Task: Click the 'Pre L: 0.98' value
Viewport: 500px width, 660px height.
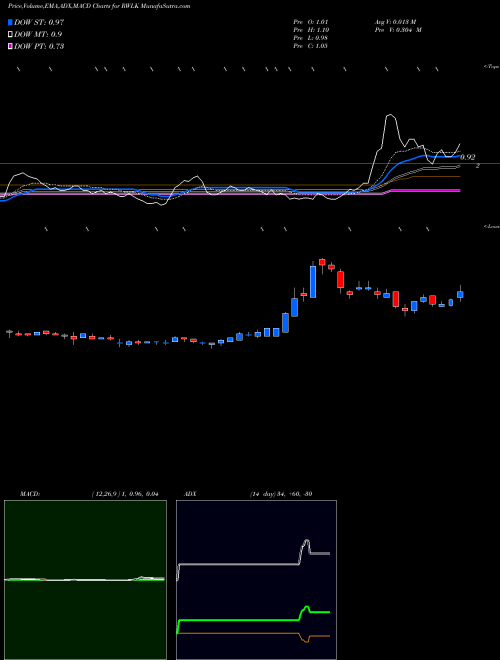Action: click(x=311, y=38)
